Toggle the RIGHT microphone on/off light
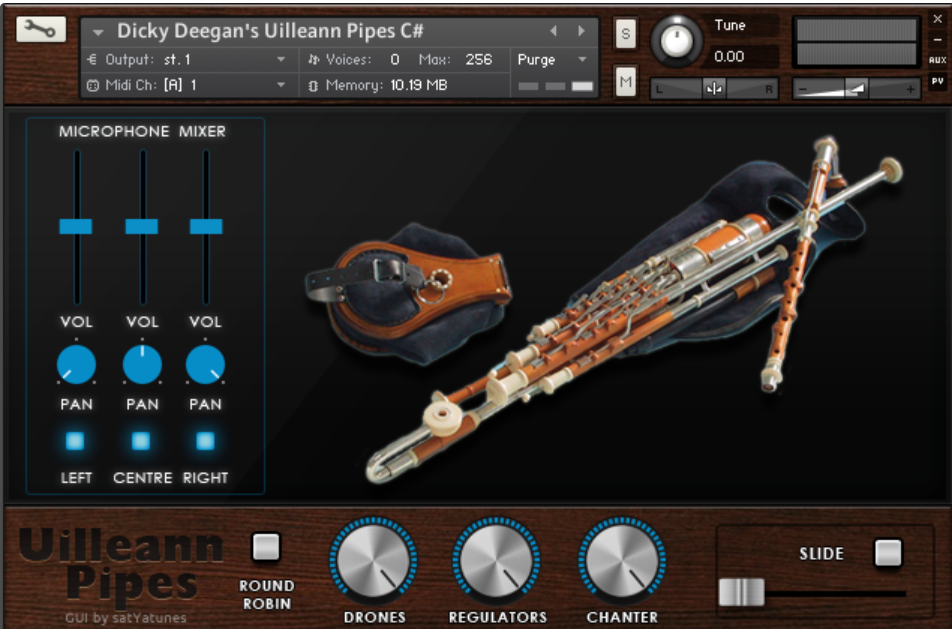This screenshot has width=952, height=629. [x=205, y=441]
